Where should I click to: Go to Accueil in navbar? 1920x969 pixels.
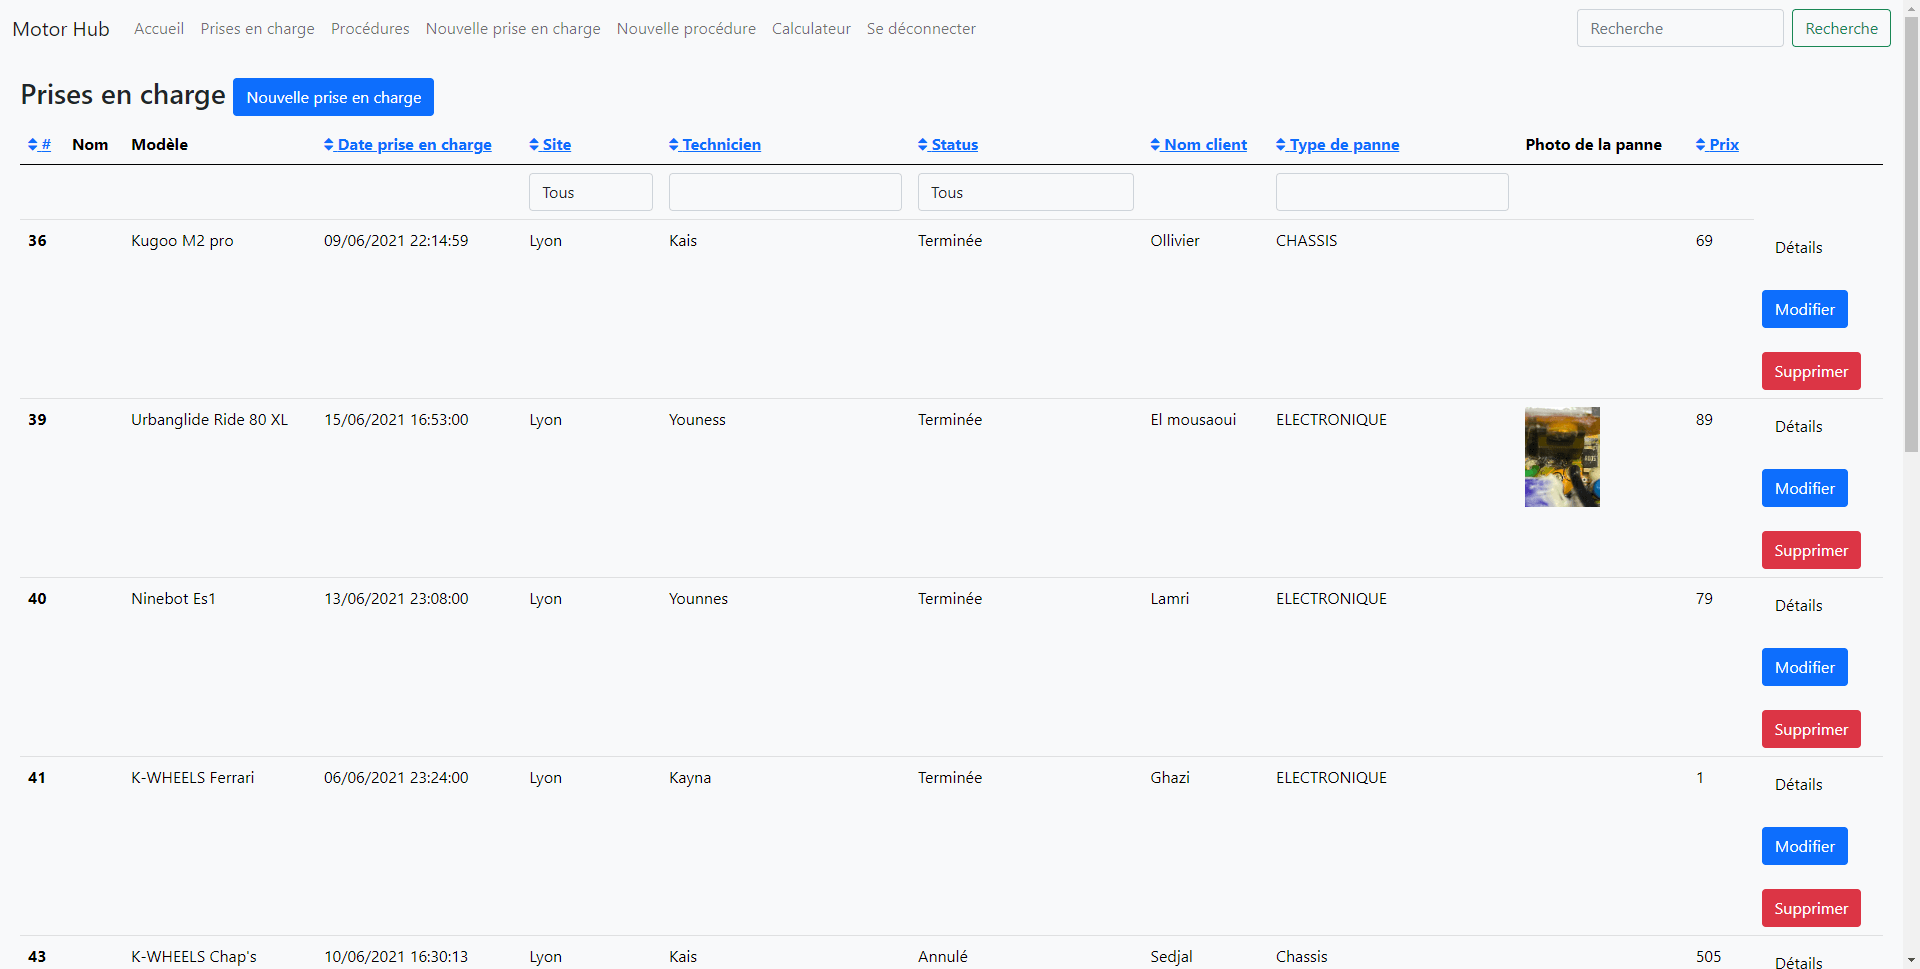point(159,29)
